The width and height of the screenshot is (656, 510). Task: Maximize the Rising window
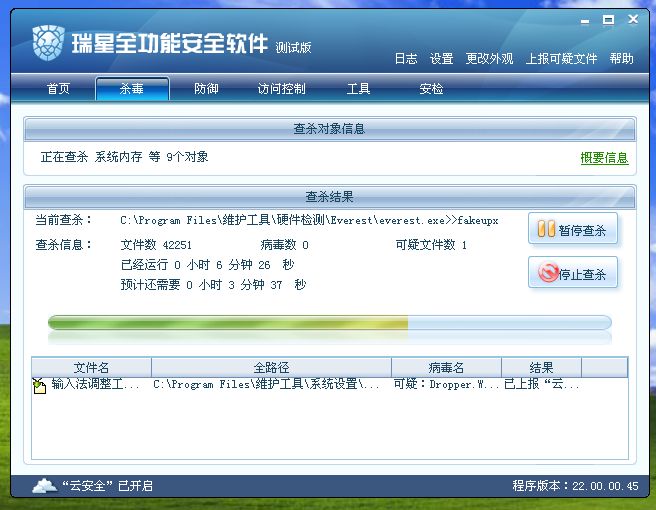[609, 20]
